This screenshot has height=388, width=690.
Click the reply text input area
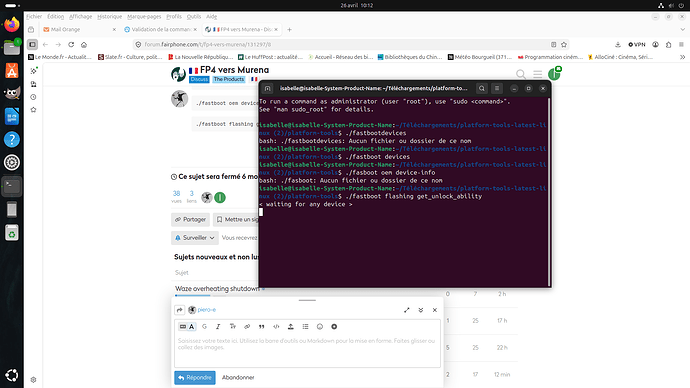coord(307,350)
